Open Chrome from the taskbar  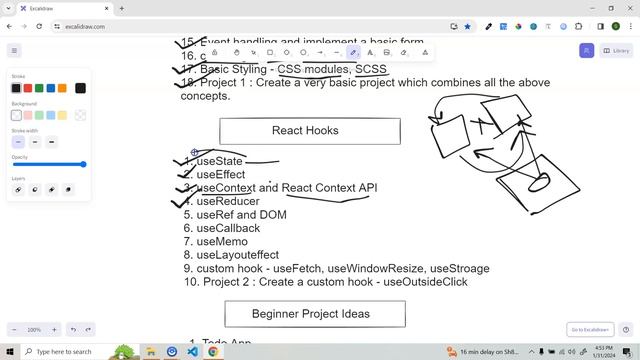(x=213, y=352)
